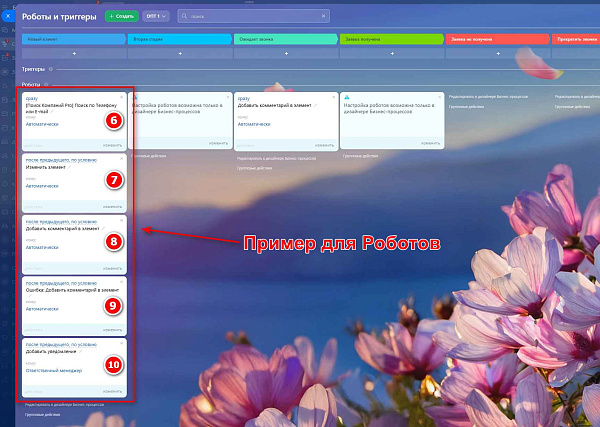Image resolution: width=600 pixels, height=427 pixels.
Task: Focus the поиск search field
Action: coord(254,16)
